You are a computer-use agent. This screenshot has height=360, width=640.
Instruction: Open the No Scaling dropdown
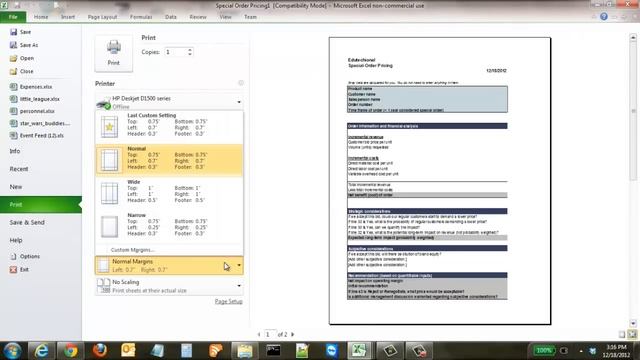tap(169, 286)
